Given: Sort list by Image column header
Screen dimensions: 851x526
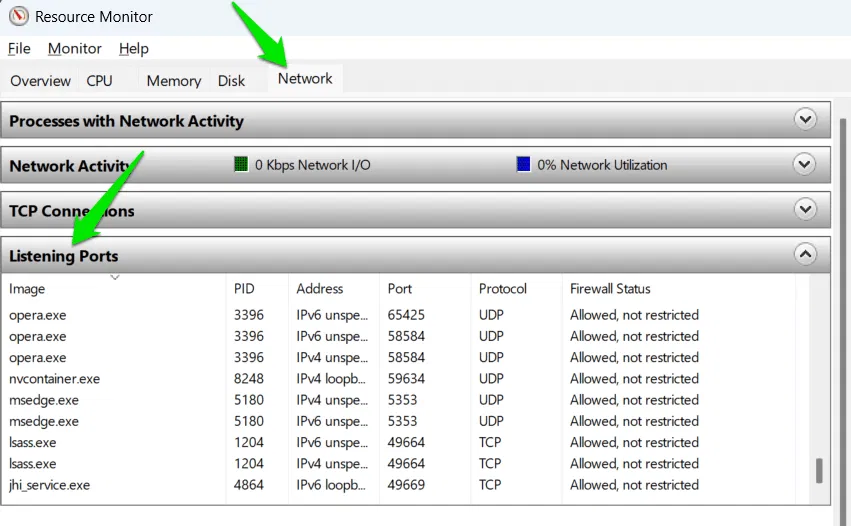Looking at the screenshot, I should [x=27, y=289].
